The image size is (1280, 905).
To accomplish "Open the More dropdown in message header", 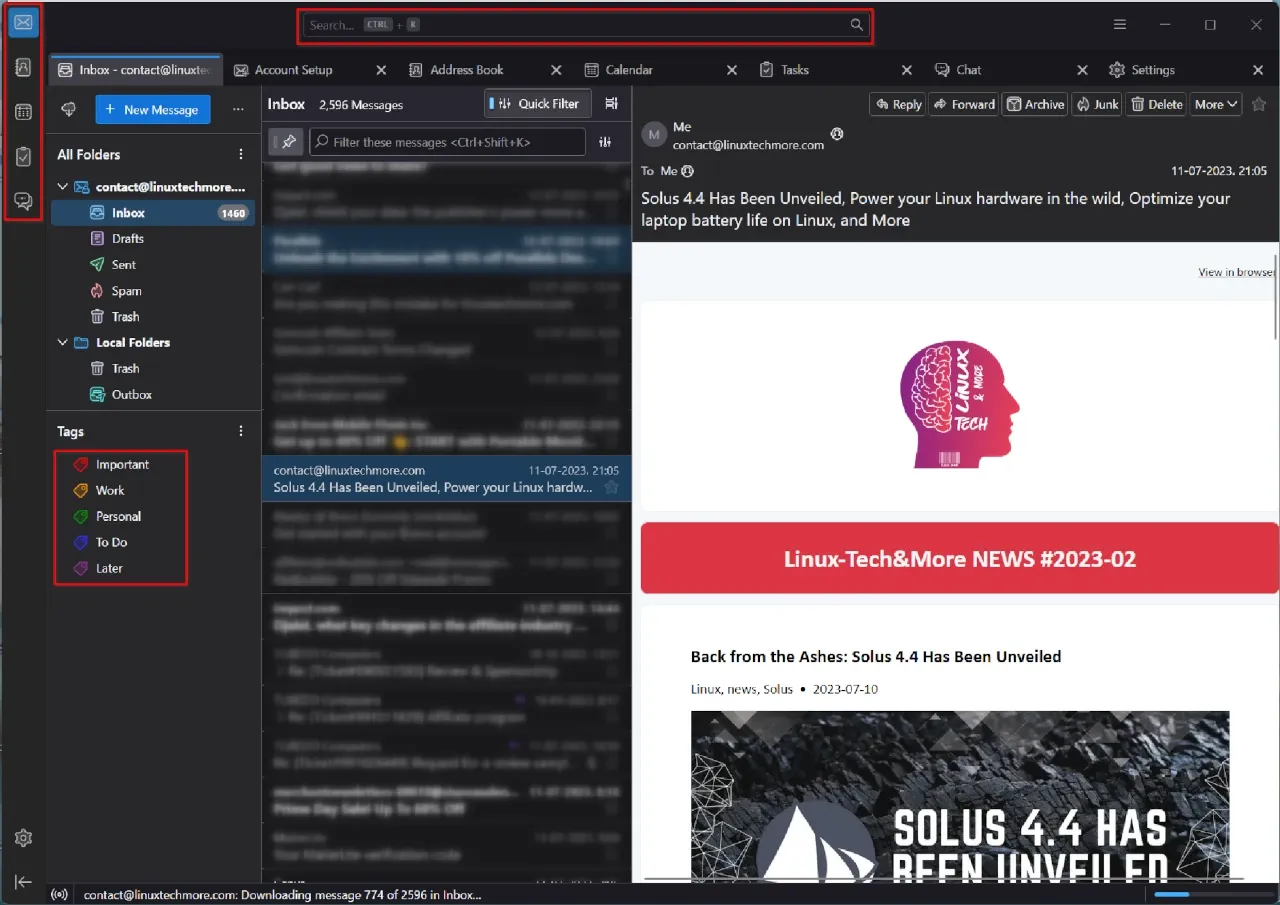I will click(x=1216, y=104).
